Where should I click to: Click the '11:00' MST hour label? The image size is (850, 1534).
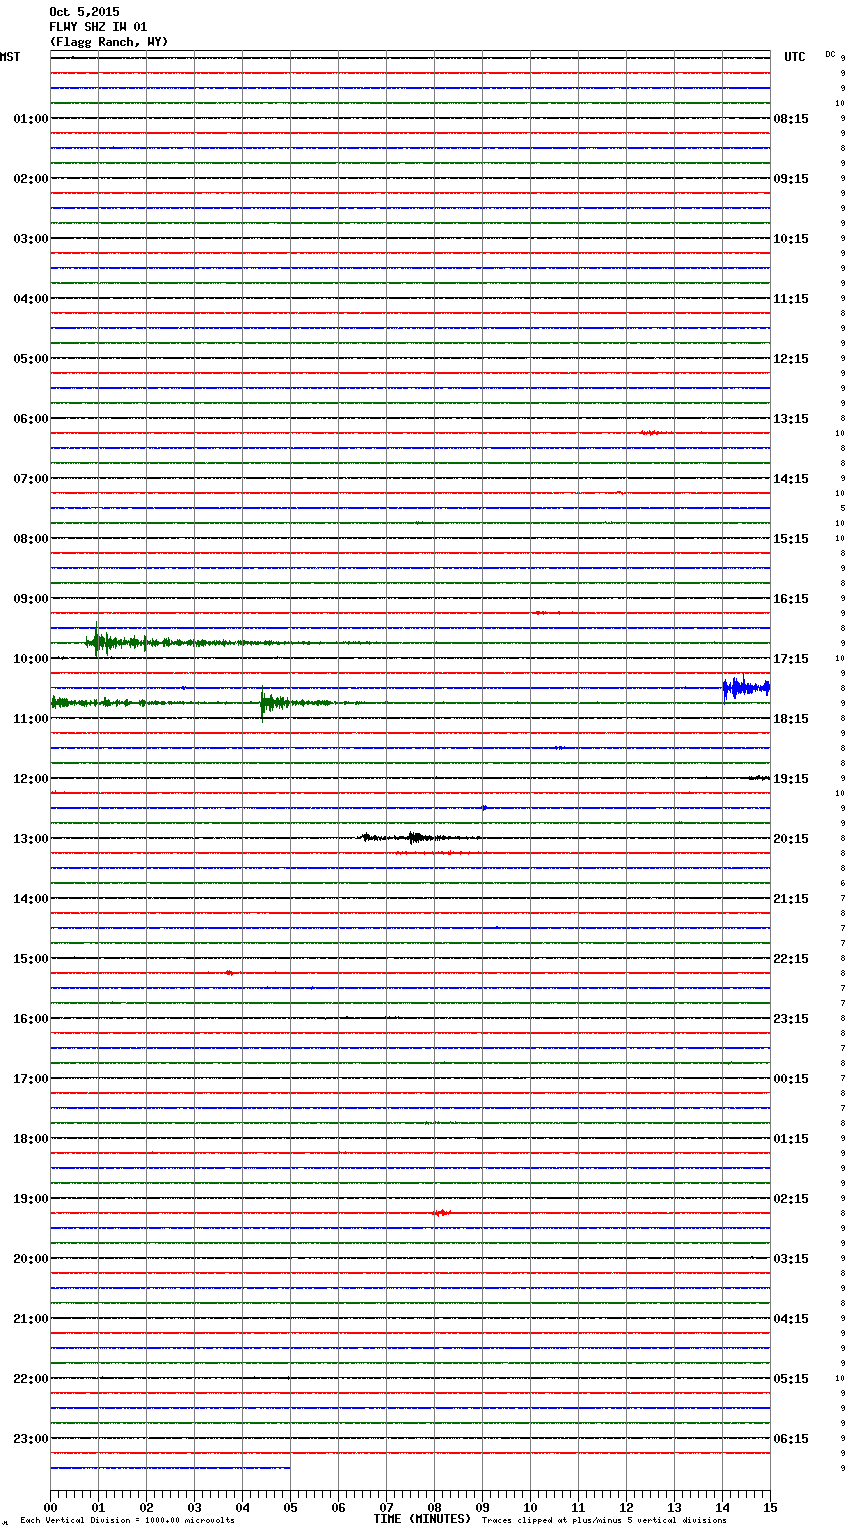[31, 719]
